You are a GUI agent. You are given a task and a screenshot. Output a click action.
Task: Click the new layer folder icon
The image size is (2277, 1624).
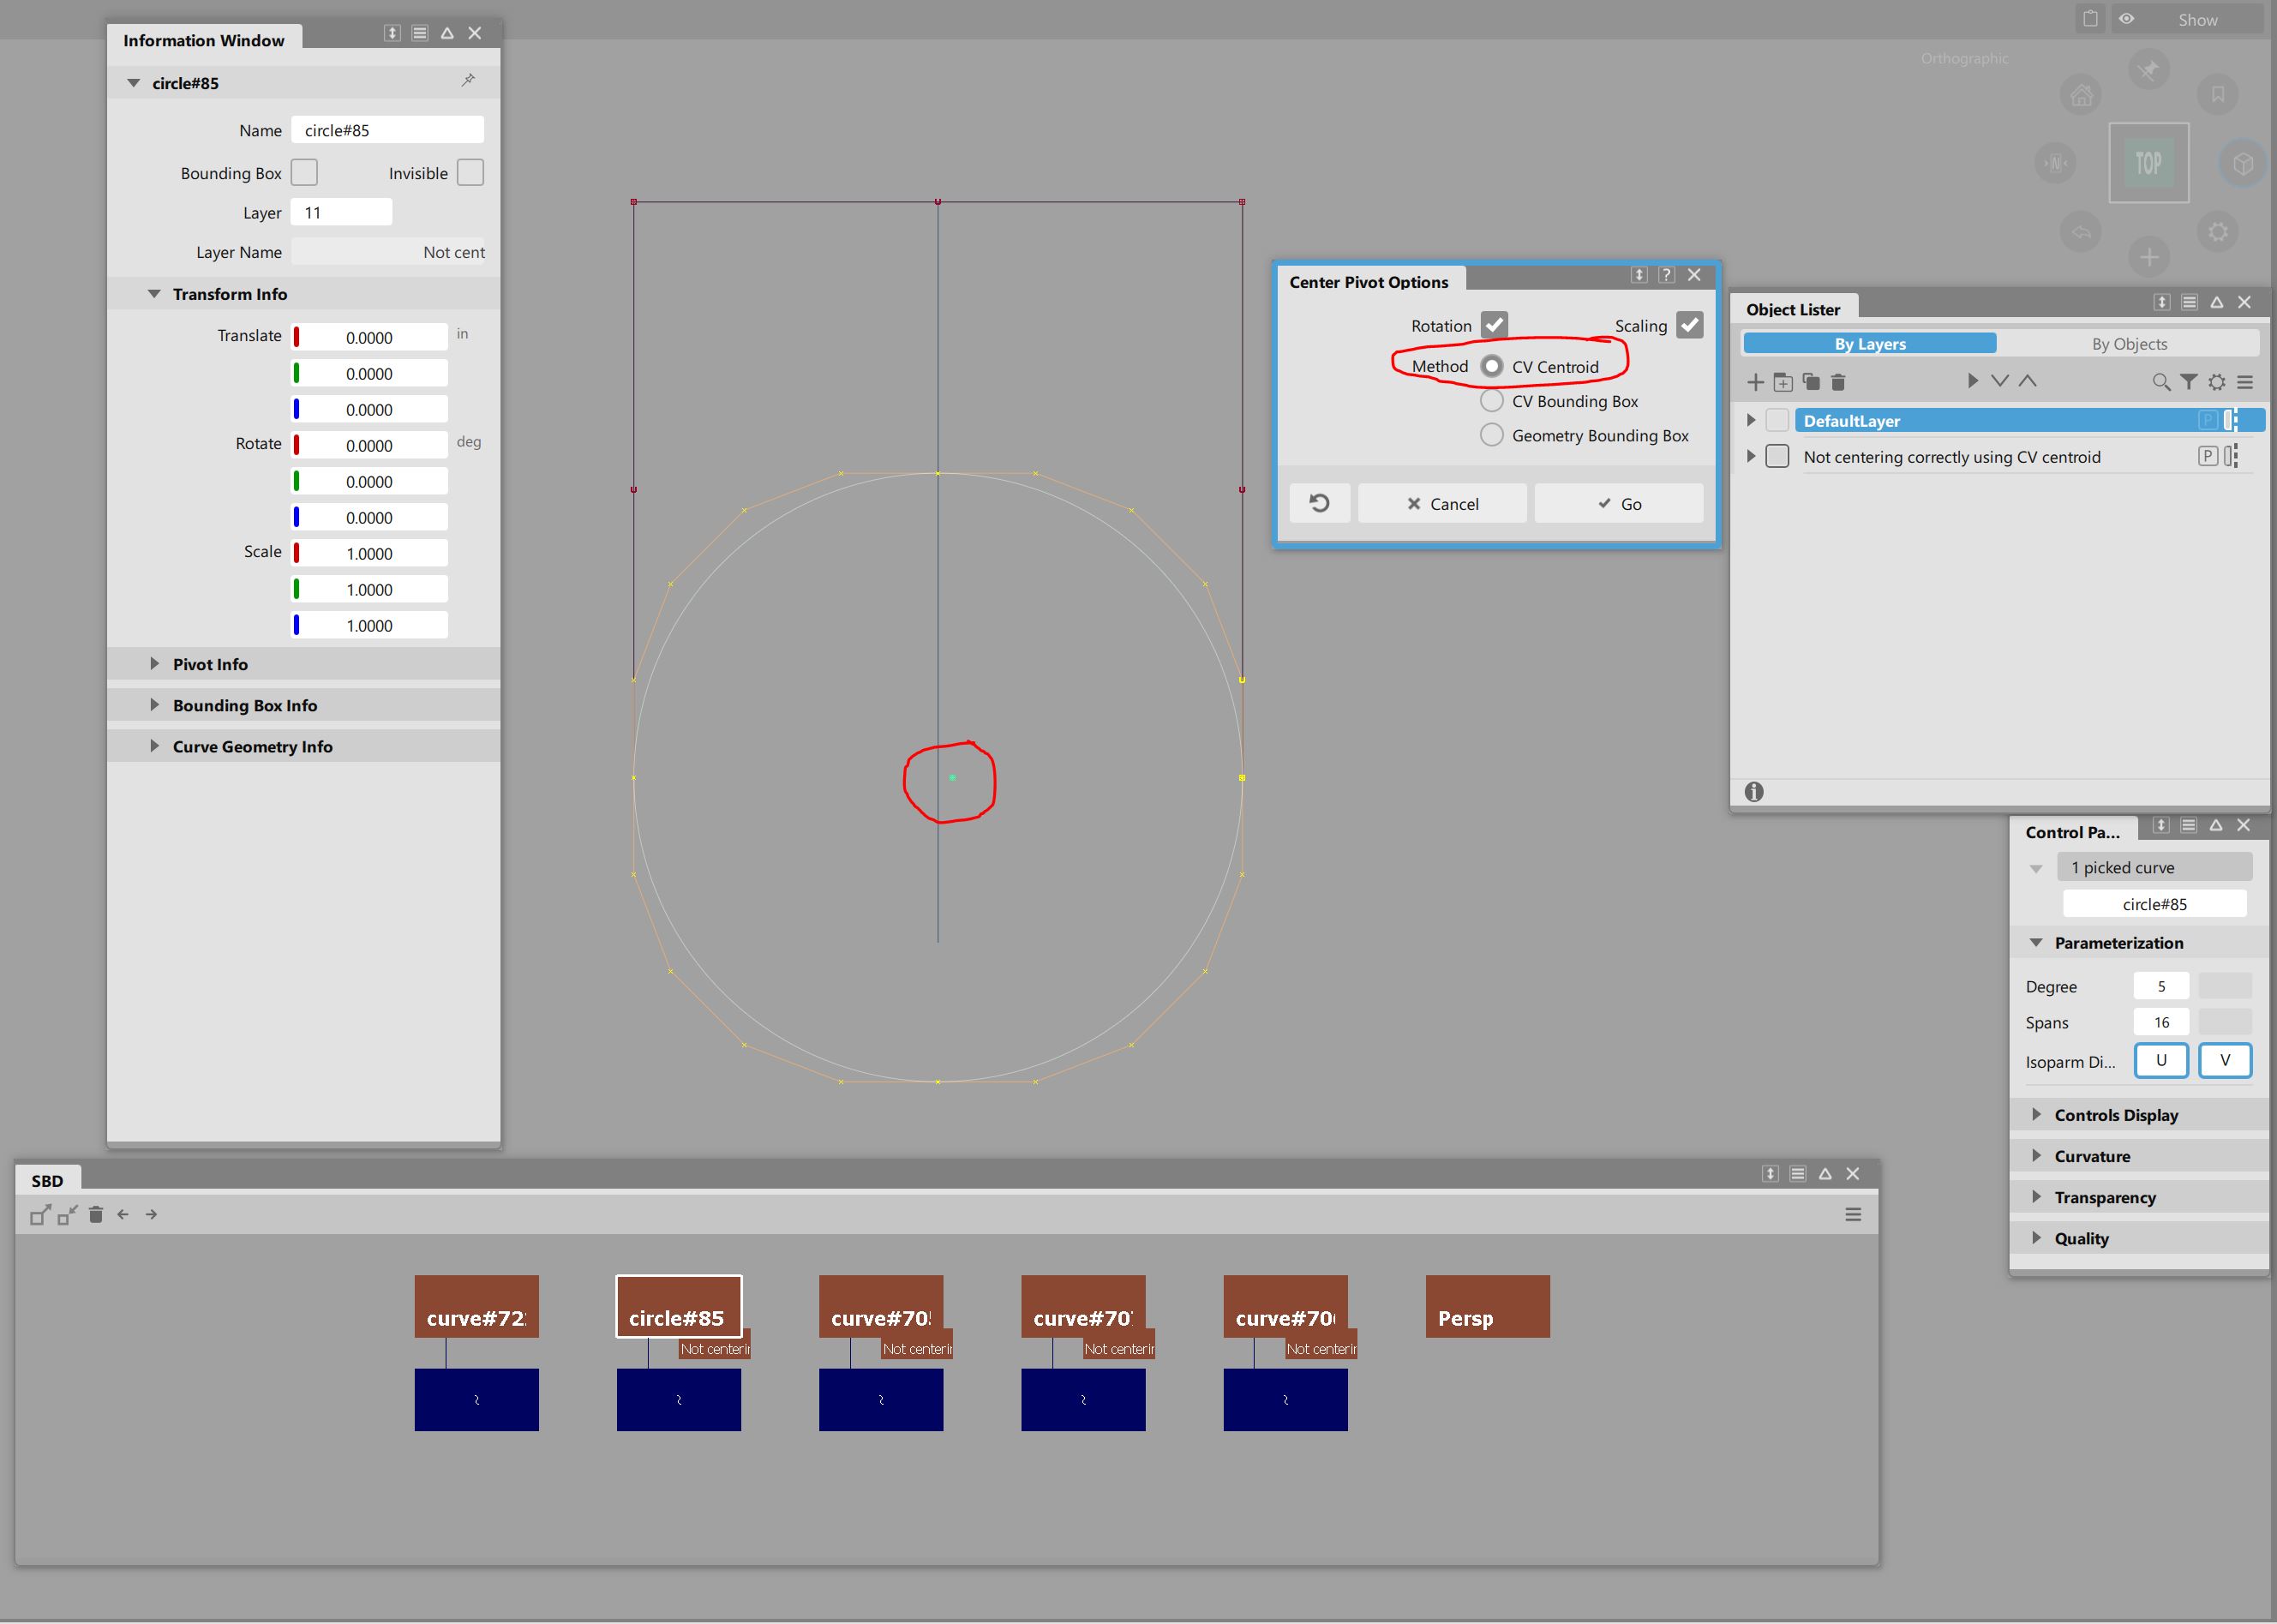click(x=1783, y=382)
